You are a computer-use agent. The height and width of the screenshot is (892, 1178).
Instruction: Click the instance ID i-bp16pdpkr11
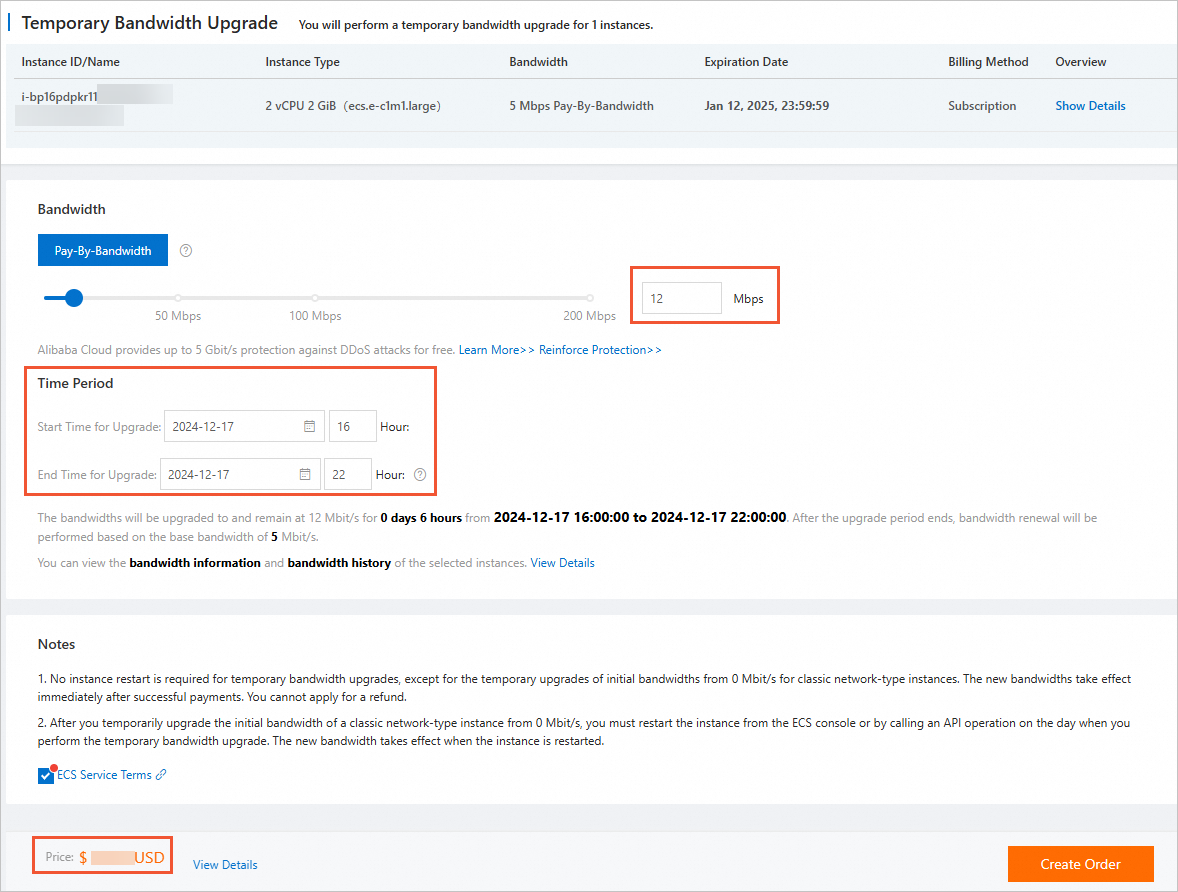pyautogui.click(x=59, y=96)
